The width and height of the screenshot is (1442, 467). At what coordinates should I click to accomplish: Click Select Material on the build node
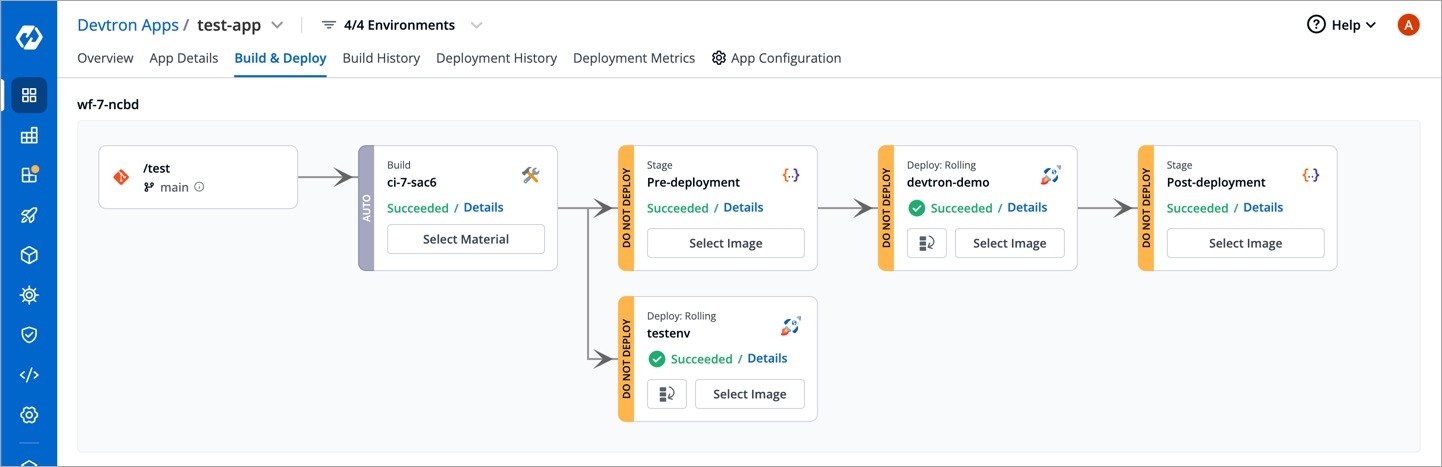[x=466, y=239]
